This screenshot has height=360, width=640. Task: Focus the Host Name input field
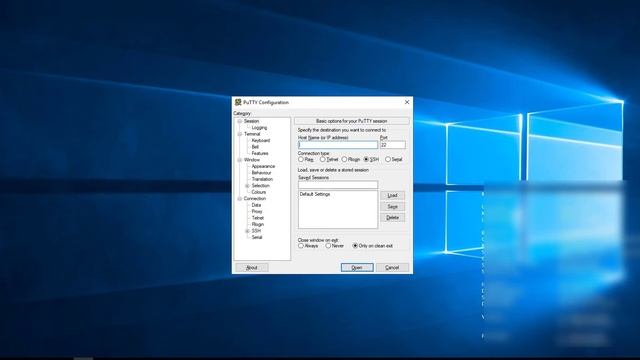point(338,145)
